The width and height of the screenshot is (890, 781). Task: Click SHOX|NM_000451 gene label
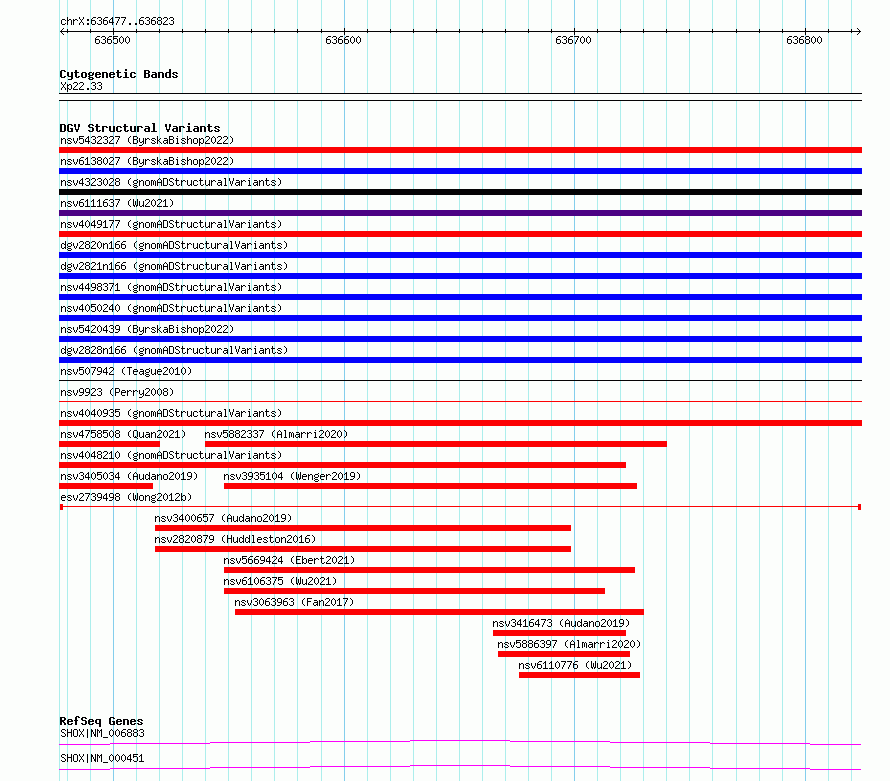[102, 758]
